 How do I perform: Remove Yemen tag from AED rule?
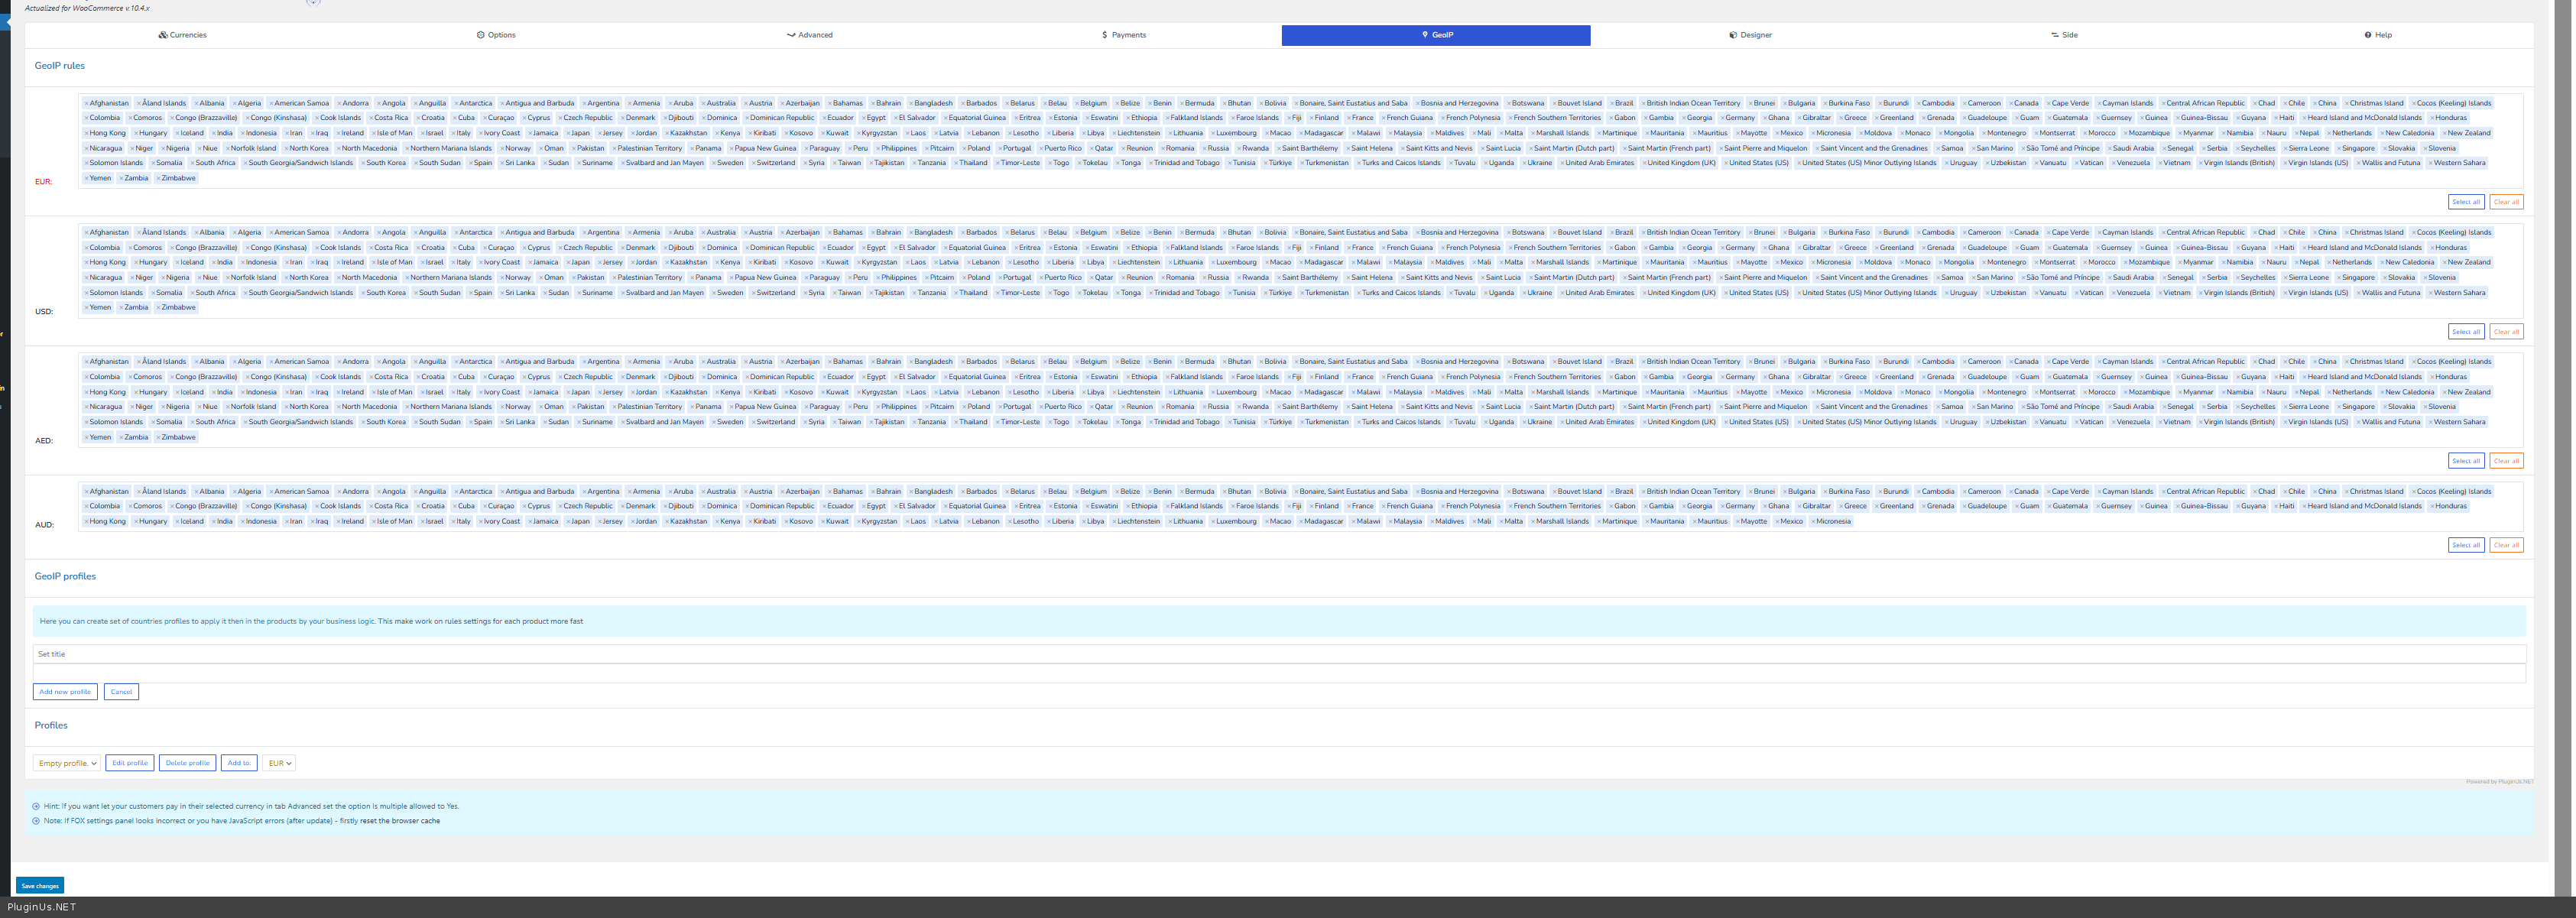(x=86, y=437)
